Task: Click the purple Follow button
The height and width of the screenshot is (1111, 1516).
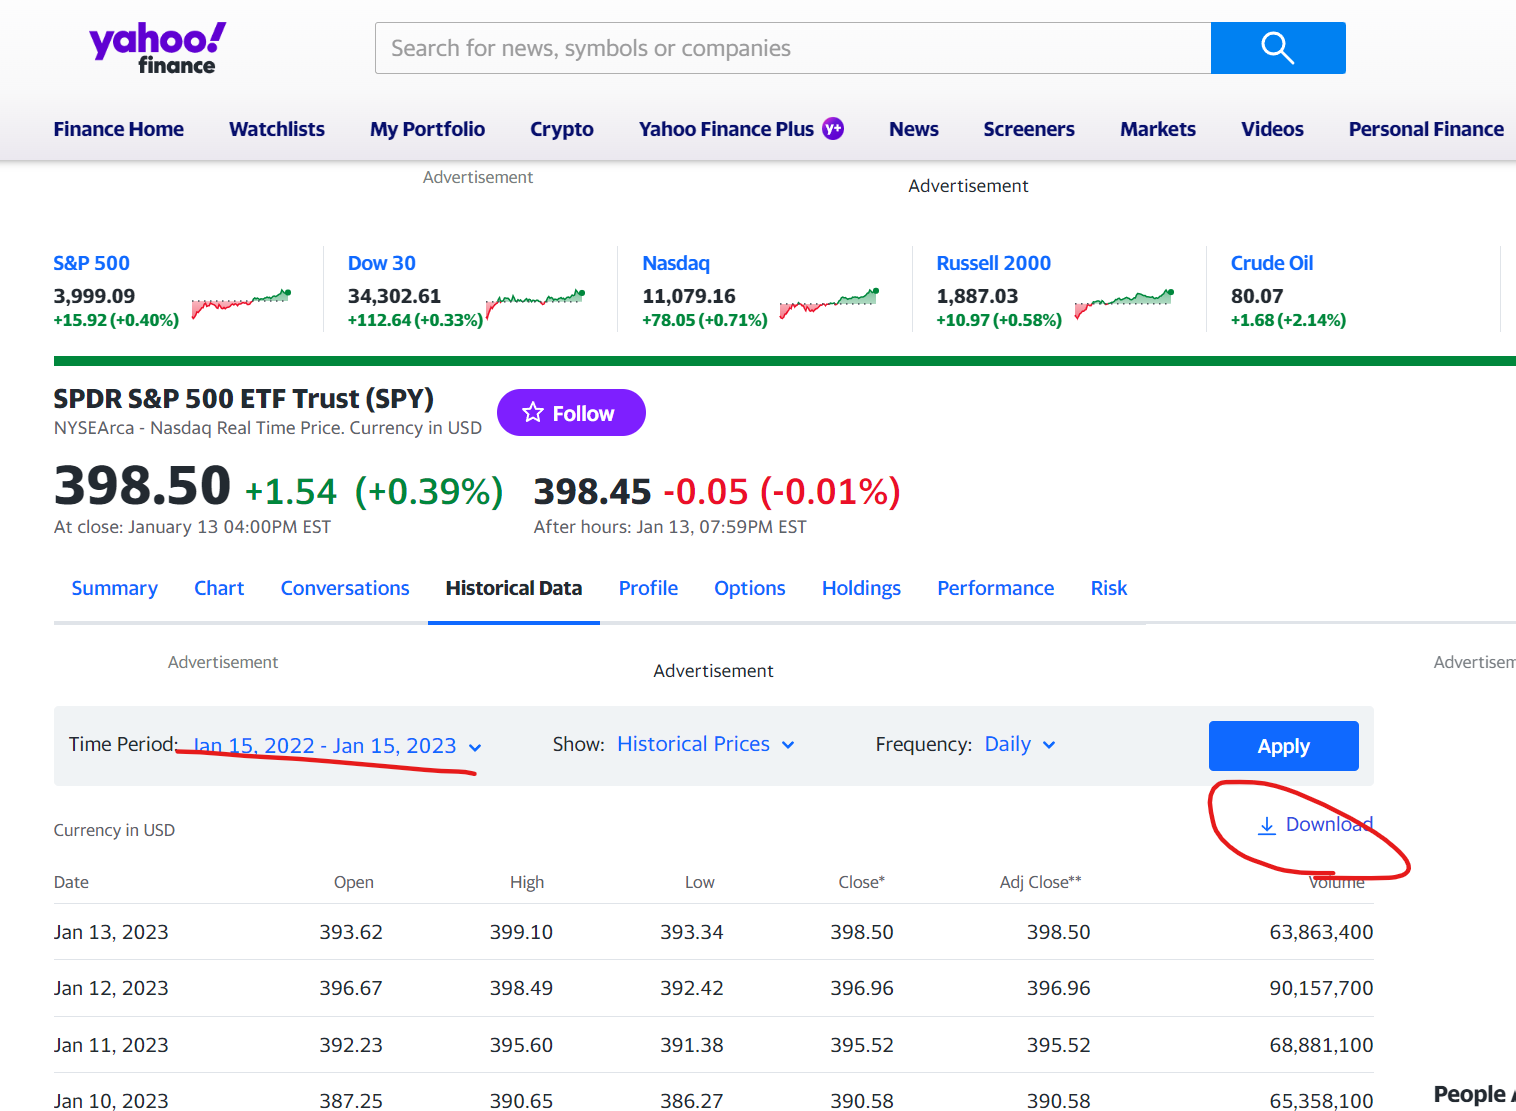Action: click(x=571, y=413)
